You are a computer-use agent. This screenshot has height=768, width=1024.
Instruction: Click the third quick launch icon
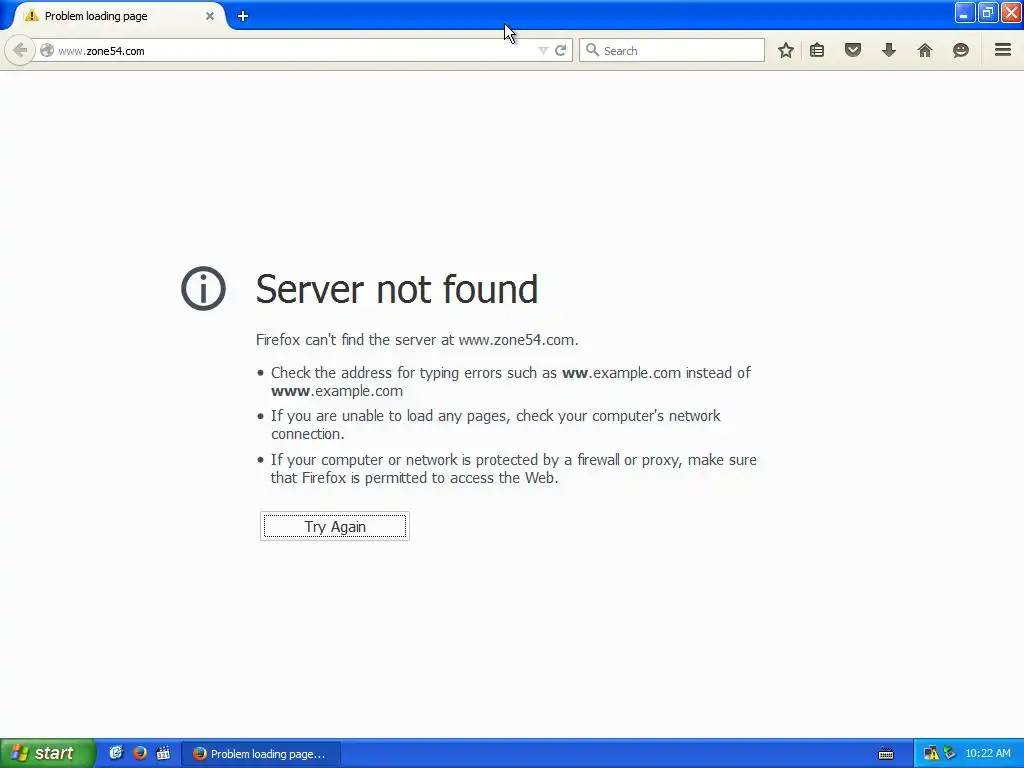163,753
